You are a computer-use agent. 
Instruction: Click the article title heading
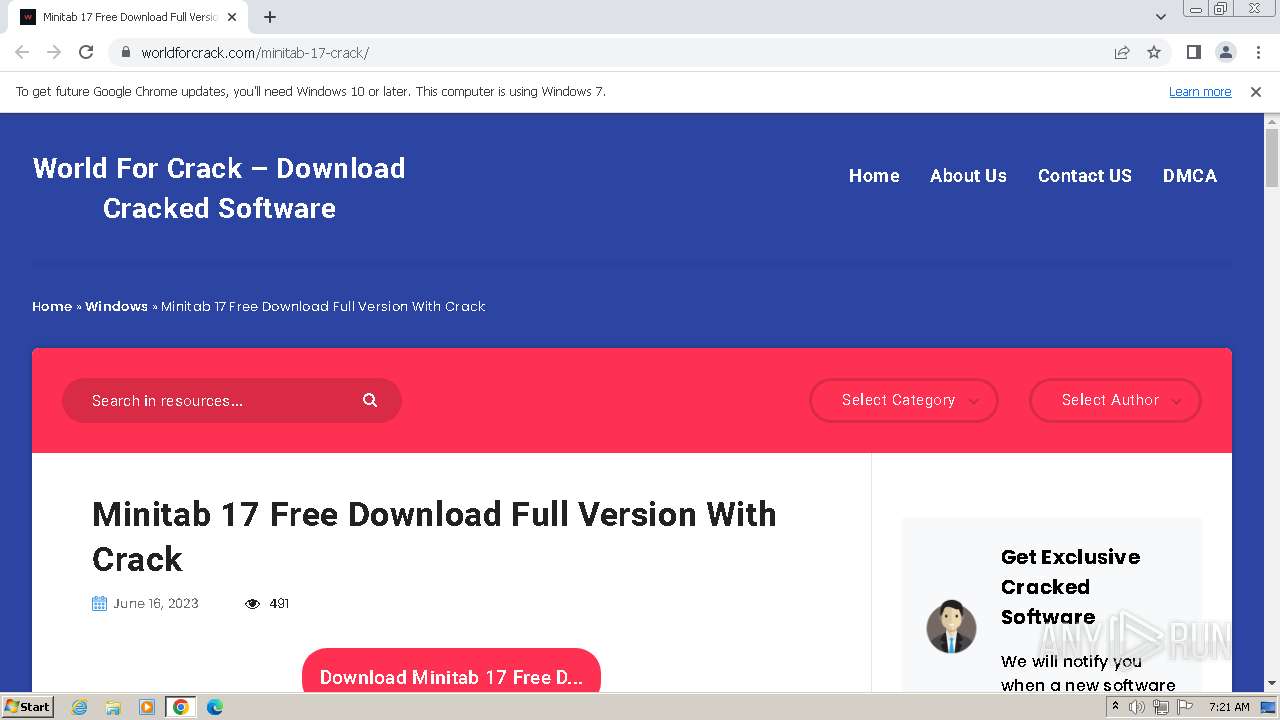click(434, 536)
